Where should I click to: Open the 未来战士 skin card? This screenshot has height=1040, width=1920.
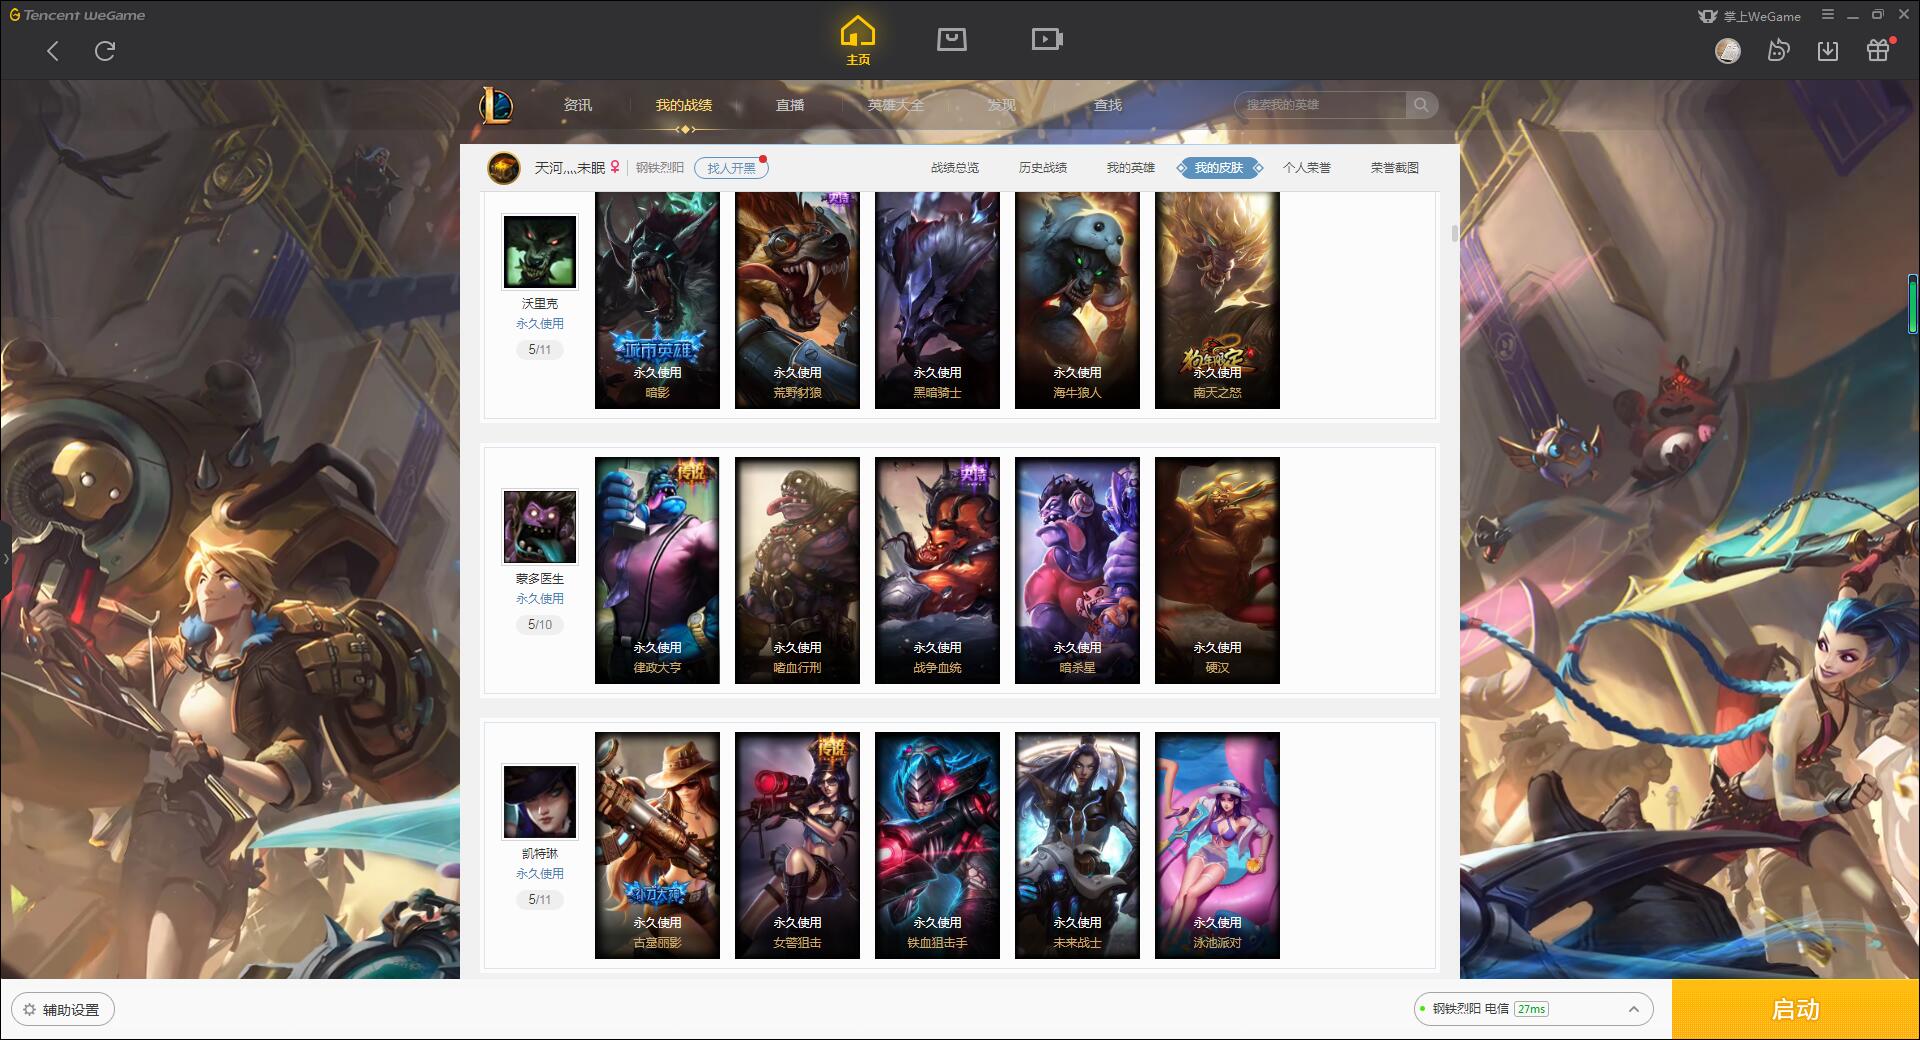[1077, 845]
